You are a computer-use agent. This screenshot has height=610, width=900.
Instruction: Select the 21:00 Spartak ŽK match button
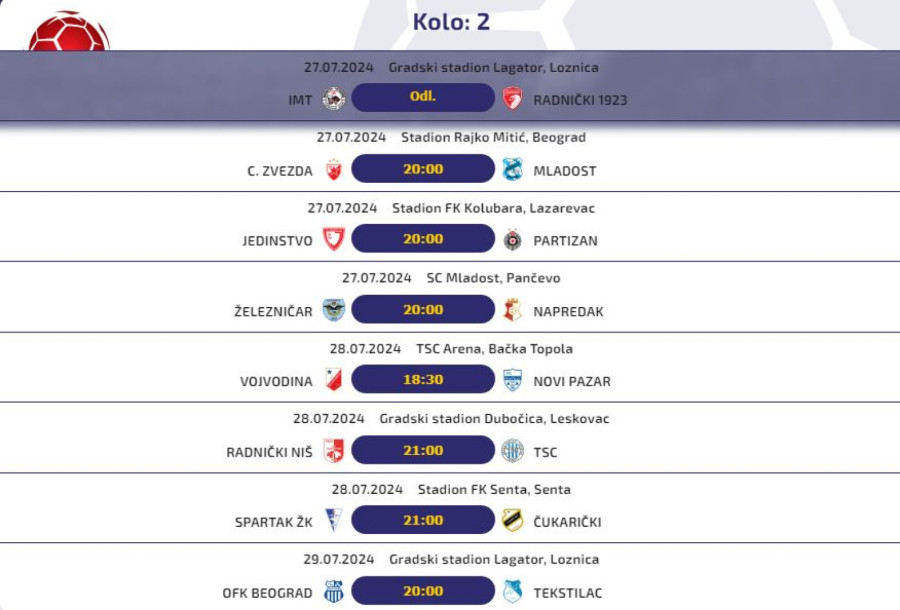422,520
